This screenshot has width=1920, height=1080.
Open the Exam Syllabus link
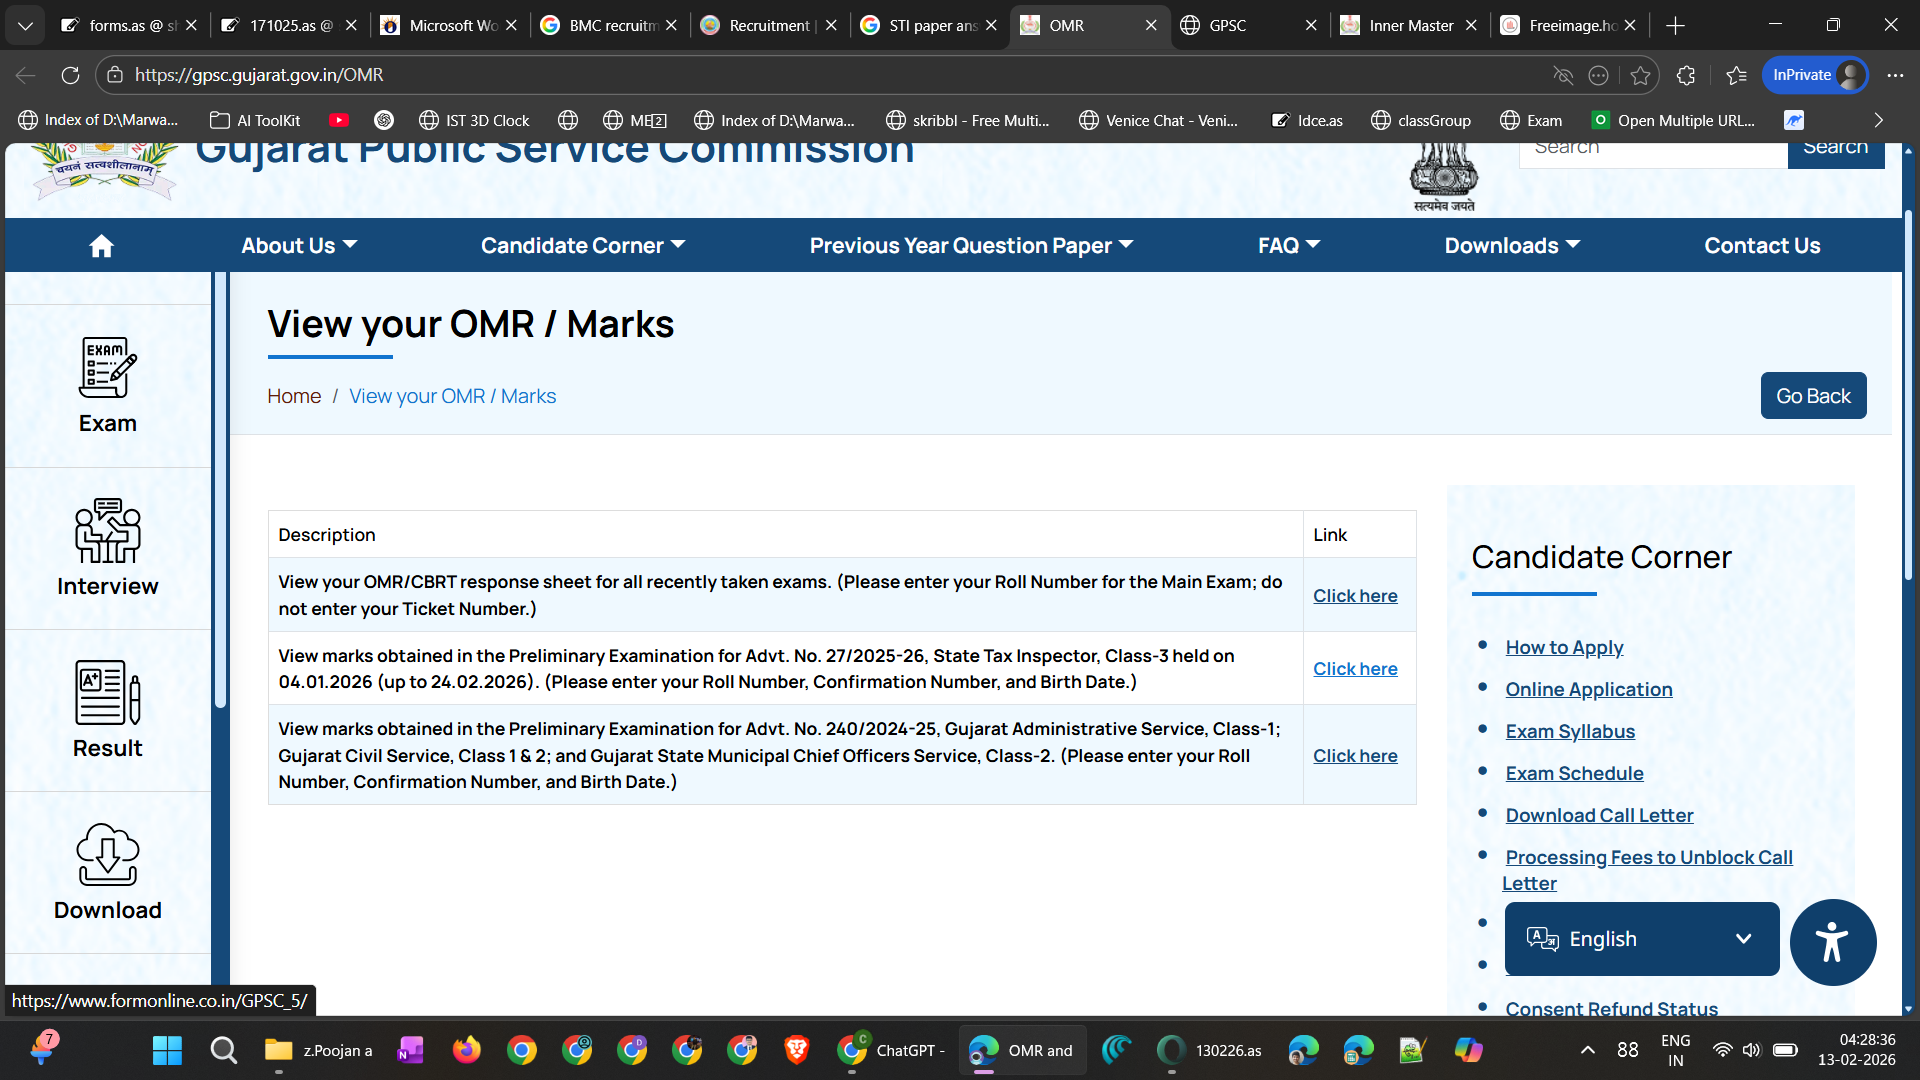pos(1570,731)
